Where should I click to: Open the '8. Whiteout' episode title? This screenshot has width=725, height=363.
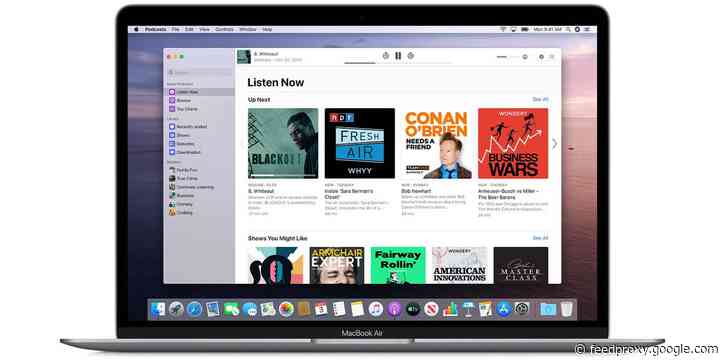click(x=261, y=191)
